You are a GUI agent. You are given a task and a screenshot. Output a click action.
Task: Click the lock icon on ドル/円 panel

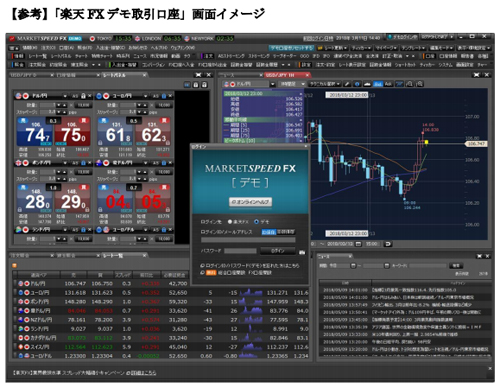point(83,96)
